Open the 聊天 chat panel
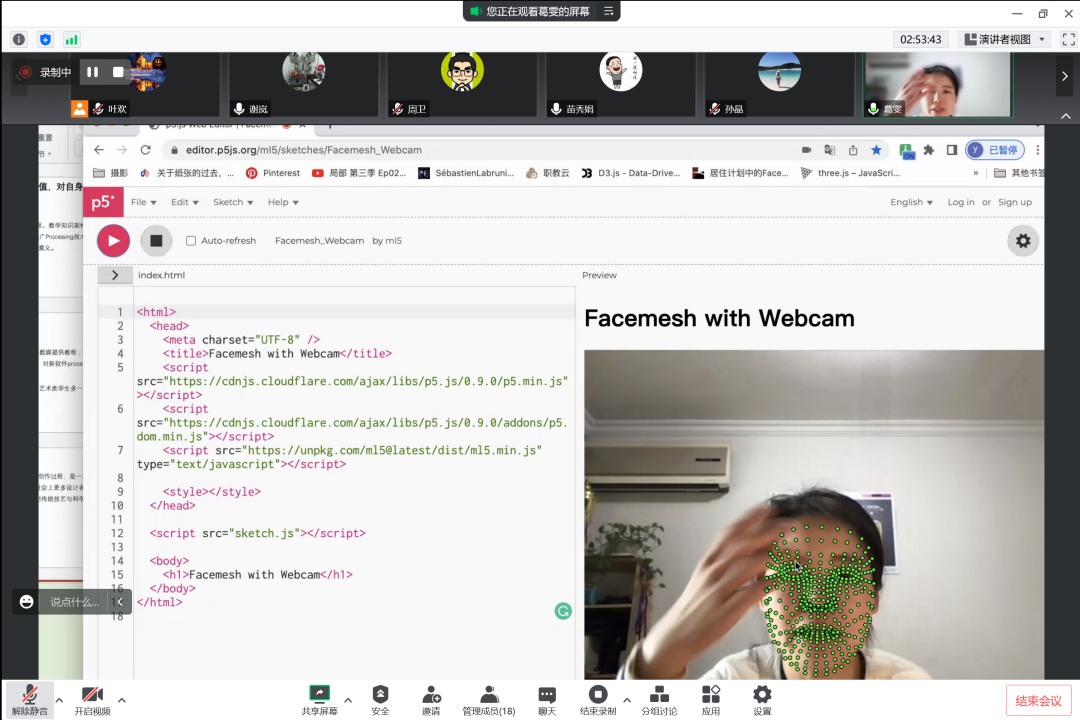The image size is (1080, 720). (x=547, y=696)
